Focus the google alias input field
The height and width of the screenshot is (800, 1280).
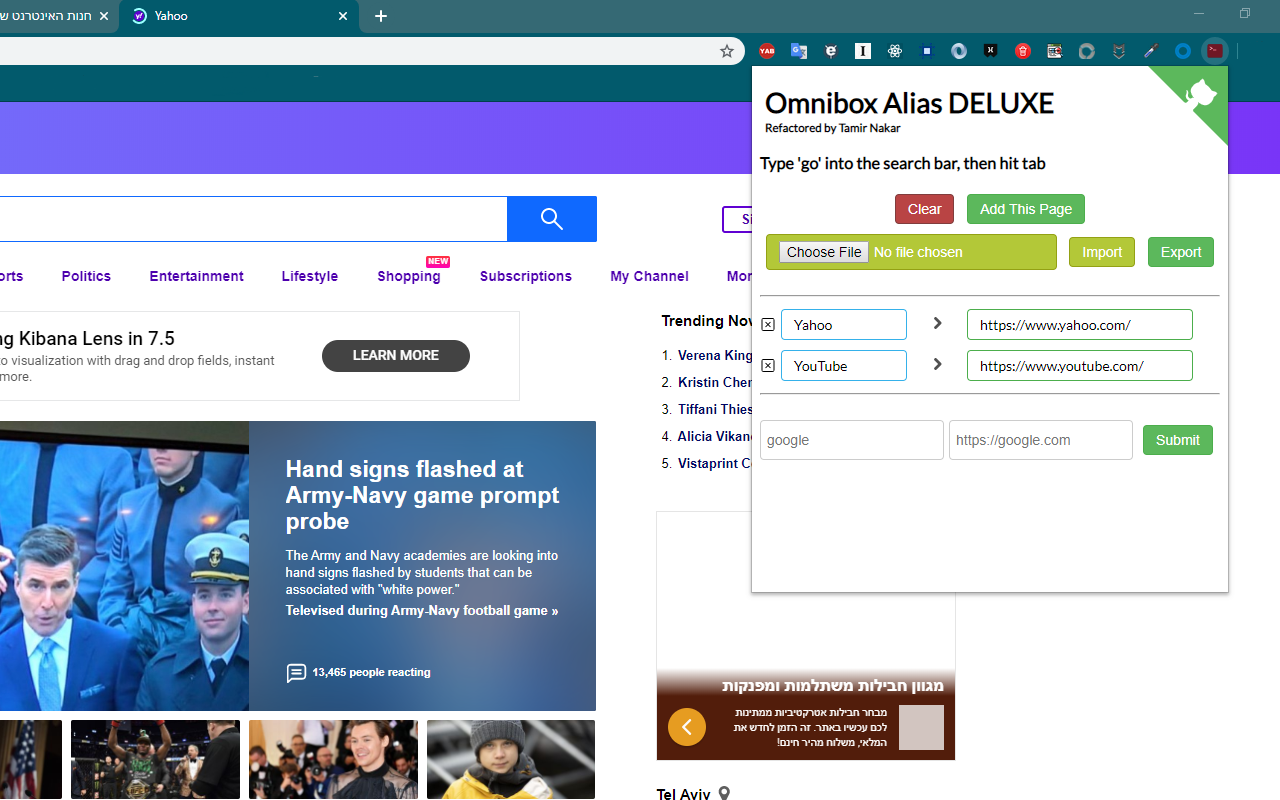(852, 440)
